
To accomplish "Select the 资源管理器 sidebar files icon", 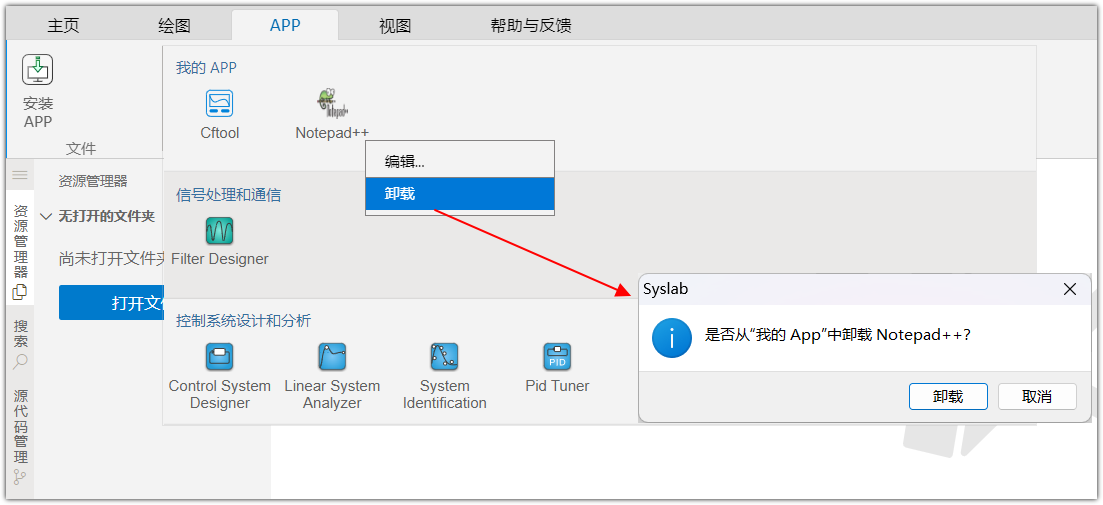I will 20,291.
